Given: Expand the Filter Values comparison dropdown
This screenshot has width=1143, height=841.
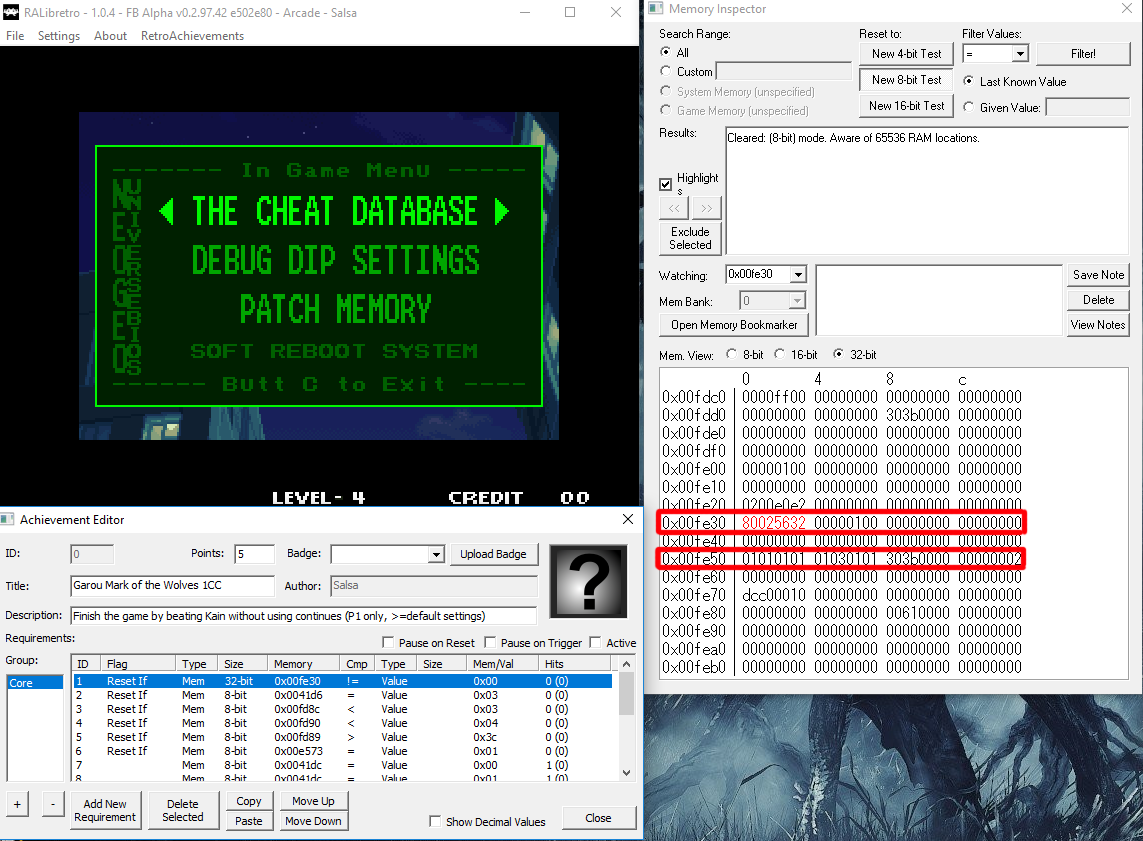Looking at the screenshot, I should pyautogui.click(x=1020, y=54).
